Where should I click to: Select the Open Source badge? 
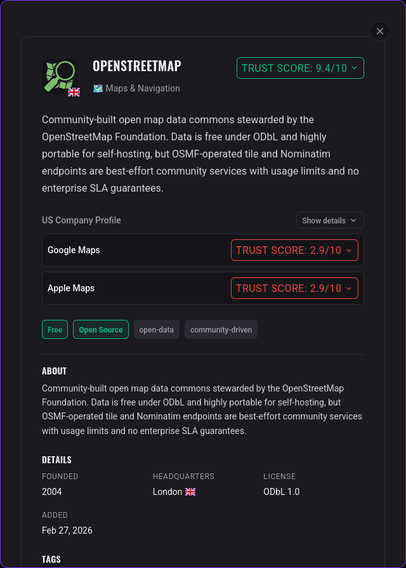point(101,330)
